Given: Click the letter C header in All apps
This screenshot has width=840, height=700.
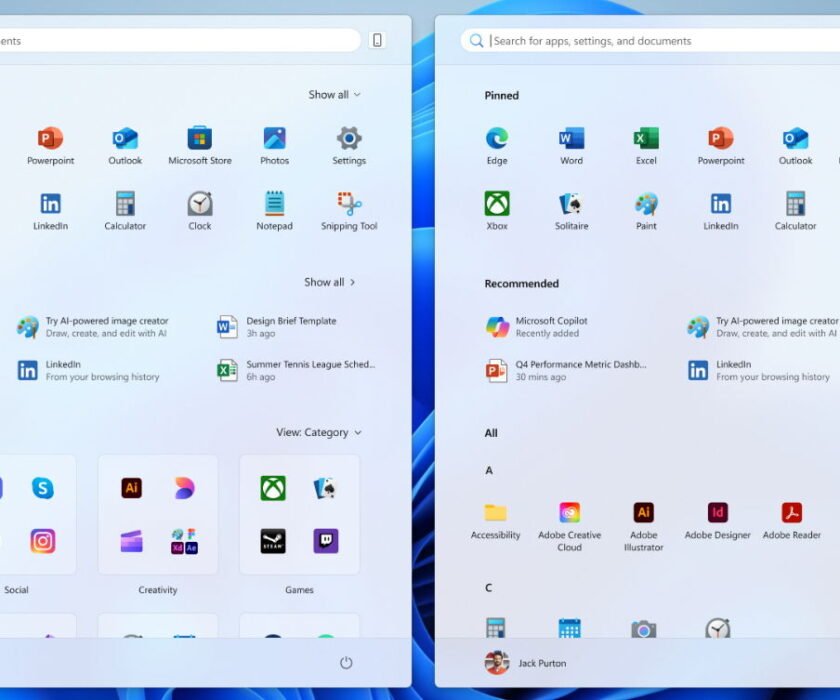Looking at the screenshot, I should [x=489, y=588].
